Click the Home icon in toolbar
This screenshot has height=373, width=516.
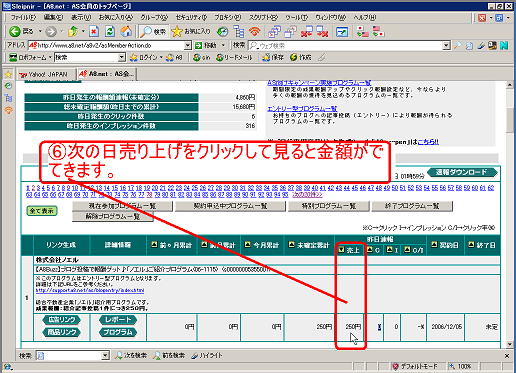pyautogui.click(x=126, y=32)
